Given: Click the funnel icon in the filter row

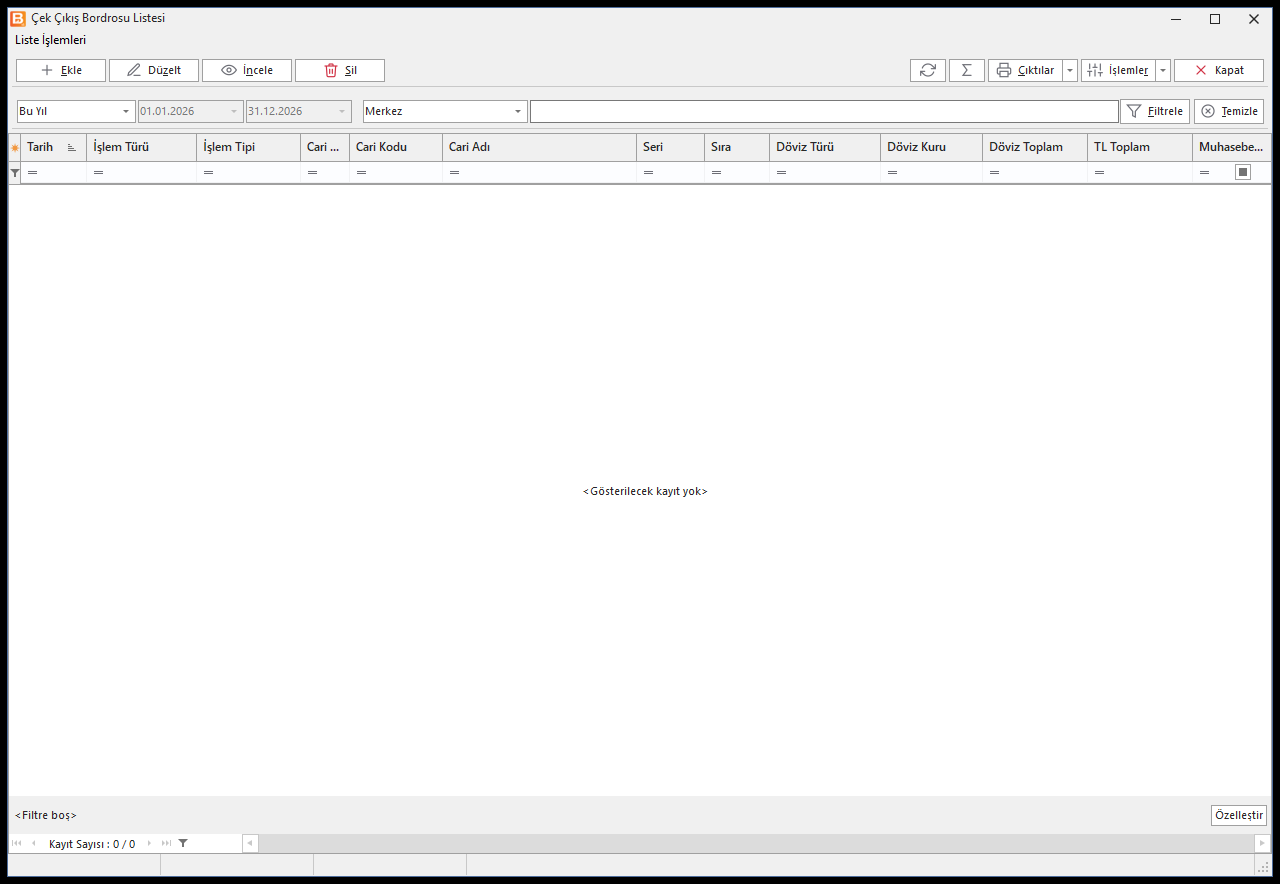Looking at the screenshot, I should (15, 173).
